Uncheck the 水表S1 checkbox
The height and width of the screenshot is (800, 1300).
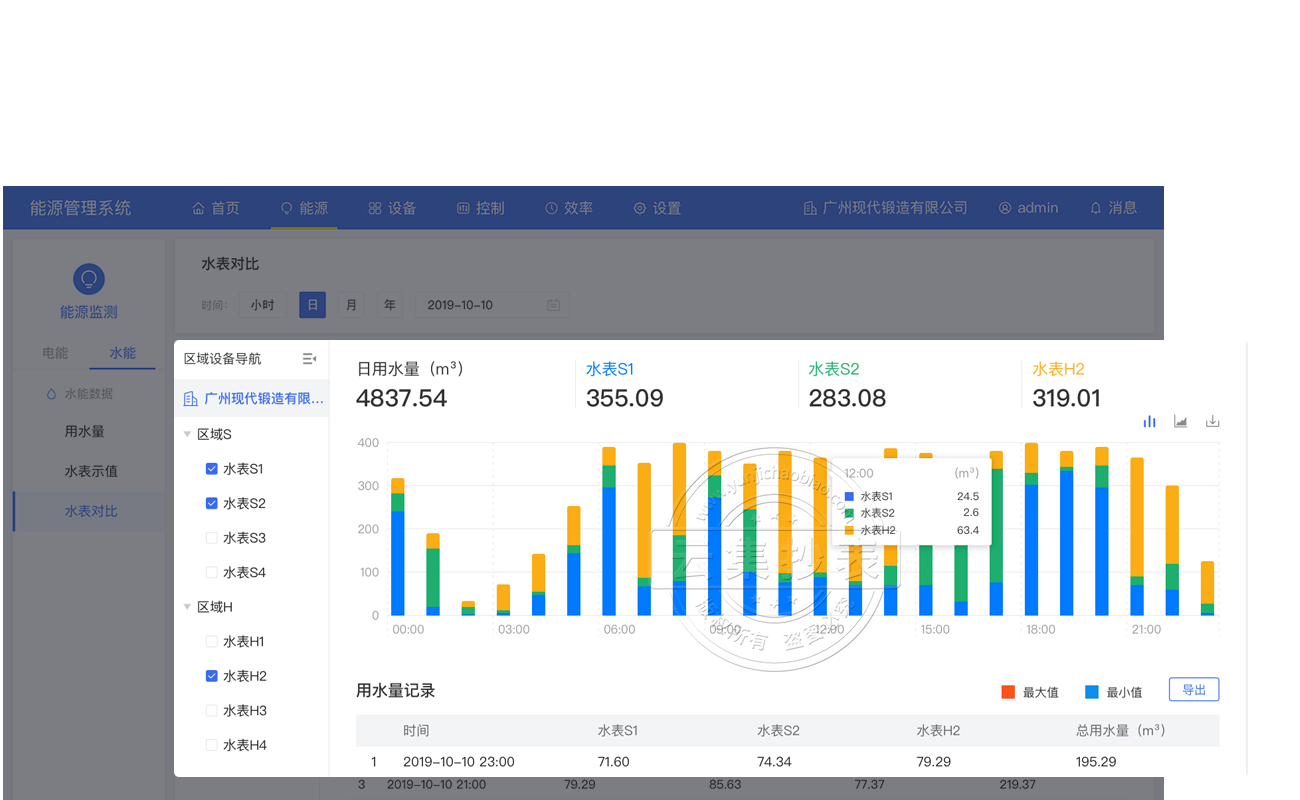pyautogui.click(x=212, y=469)
